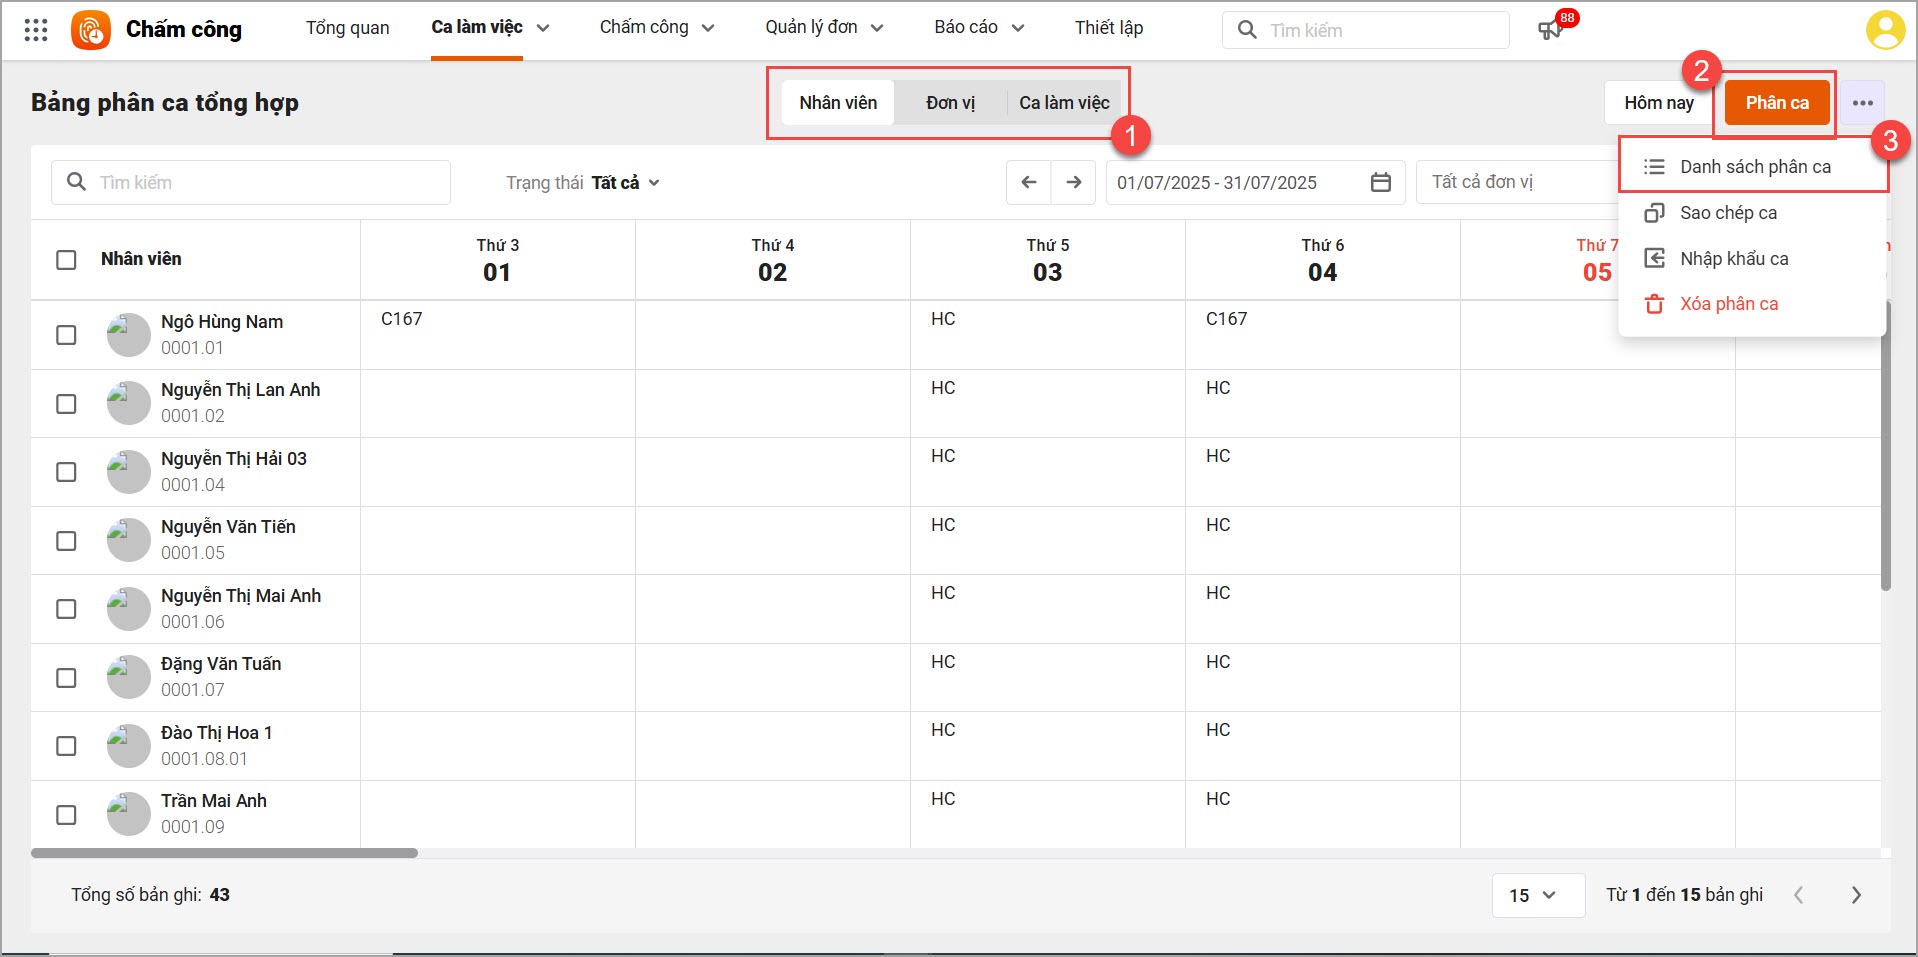Tick the select-all checkbox beside Nhân viên

tap(66, 260)
